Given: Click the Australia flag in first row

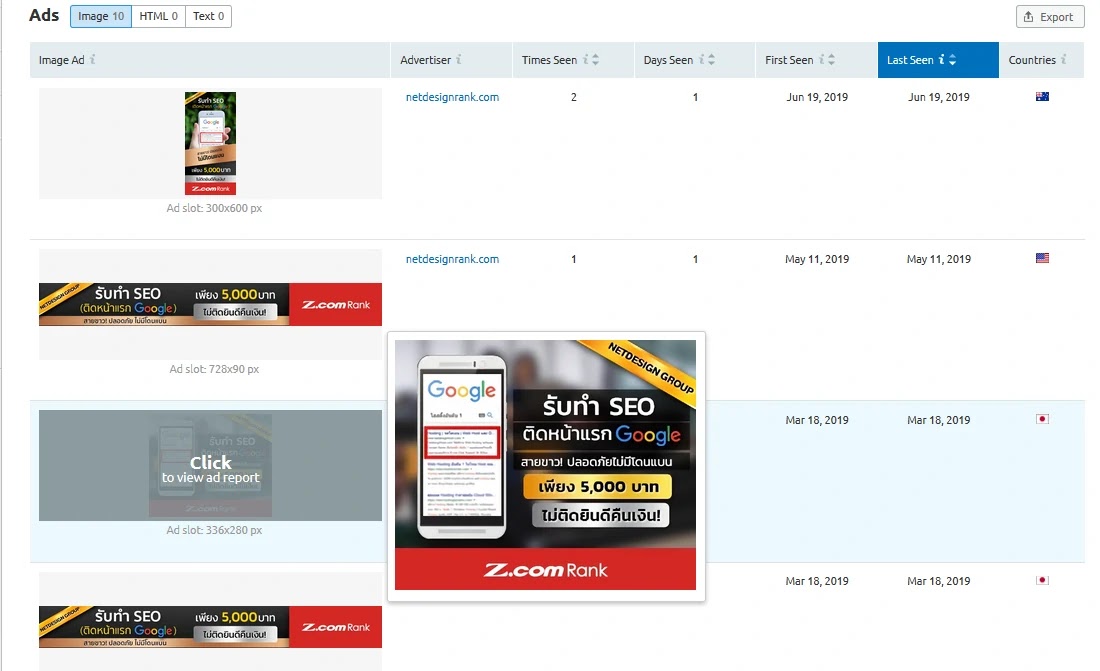Looking at the screenshot, I should (1042, 96).
